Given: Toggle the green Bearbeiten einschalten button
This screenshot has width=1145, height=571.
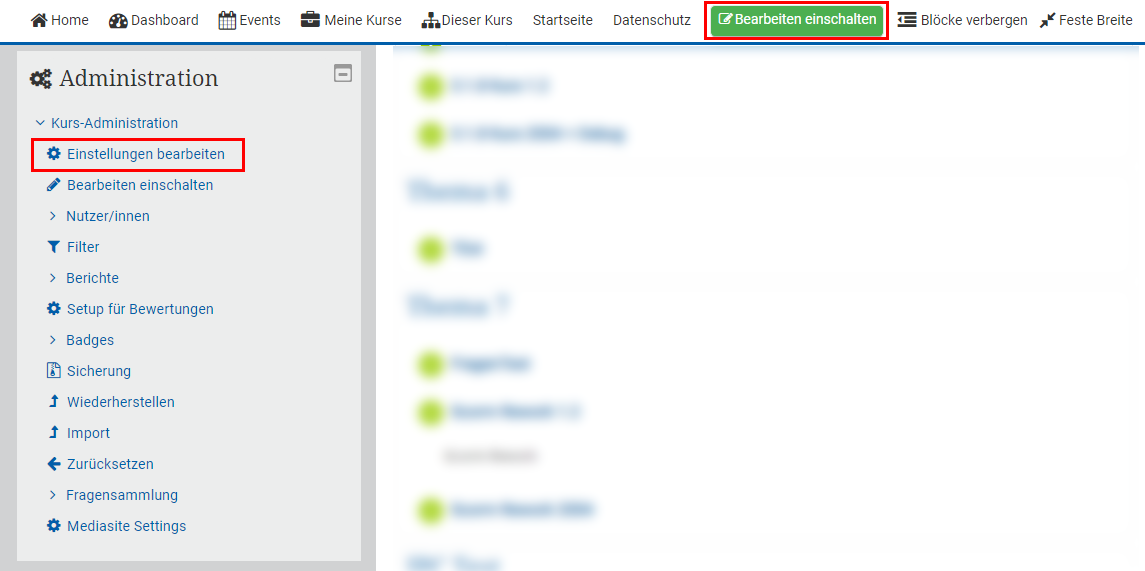Looking at the screenshot, I should tap(797, 20).
